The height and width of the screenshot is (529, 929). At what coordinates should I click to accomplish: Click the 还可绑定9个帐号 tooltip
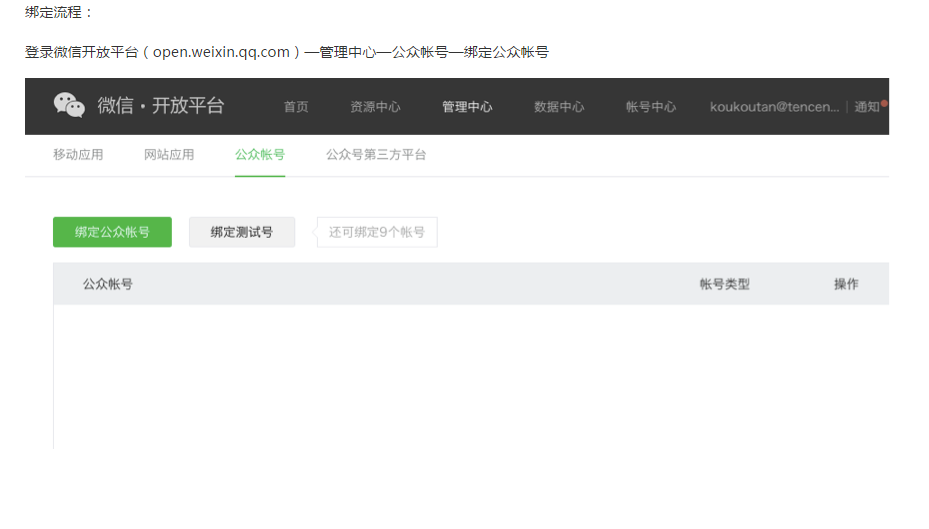point(376,232)
